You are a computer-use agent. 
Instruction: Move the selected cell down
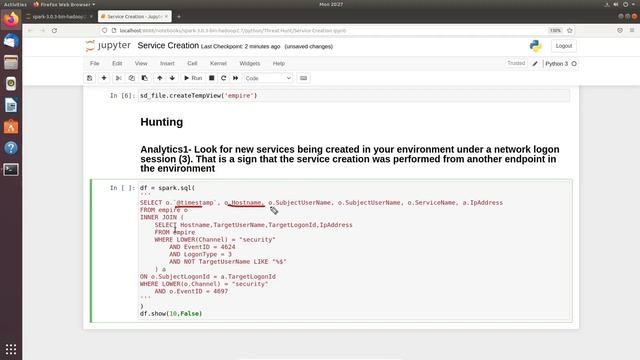(172, 78)
